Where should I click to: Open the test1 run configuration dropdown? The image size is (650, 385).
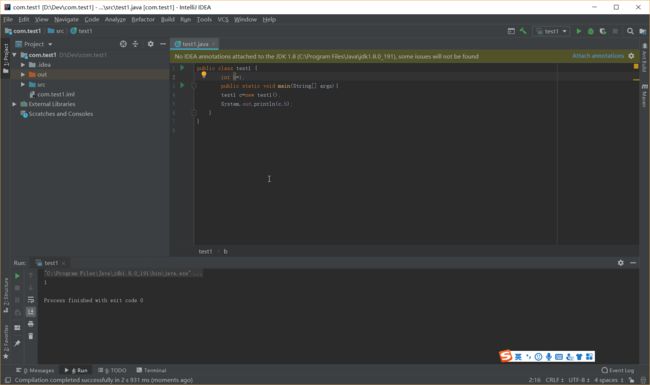point(551,31)
